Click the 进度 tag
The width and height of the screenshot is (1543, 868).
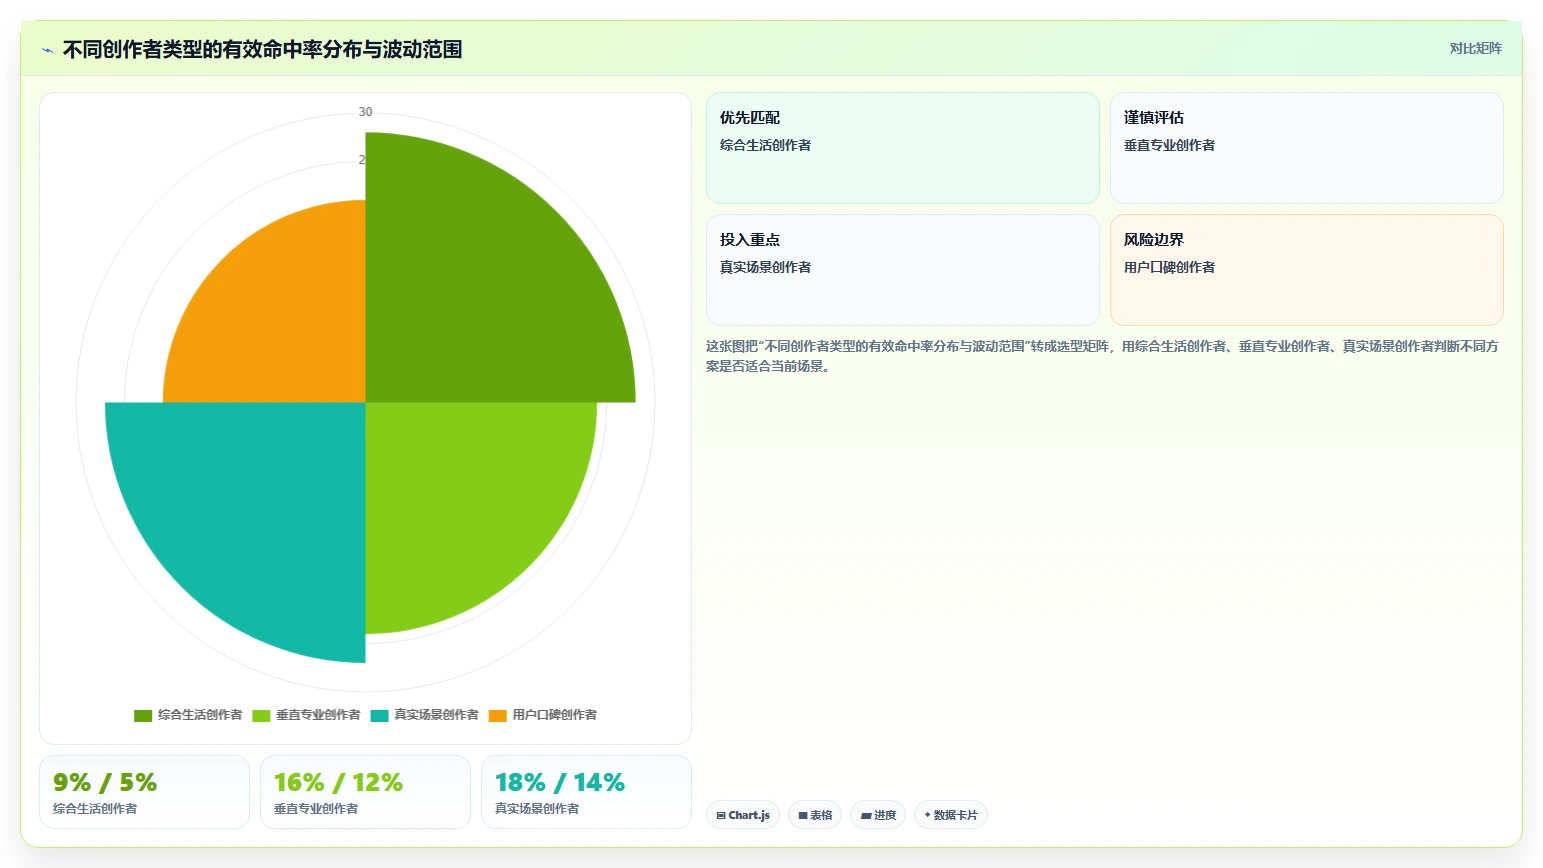[878, 815]
